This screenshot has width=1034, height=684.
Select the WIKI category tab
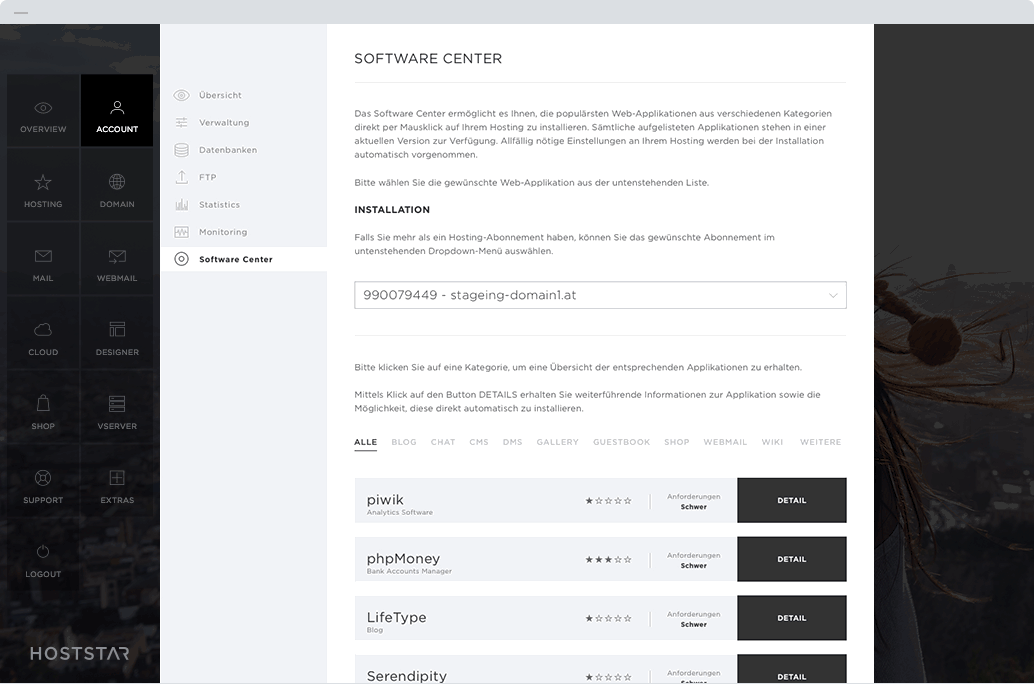772,442
